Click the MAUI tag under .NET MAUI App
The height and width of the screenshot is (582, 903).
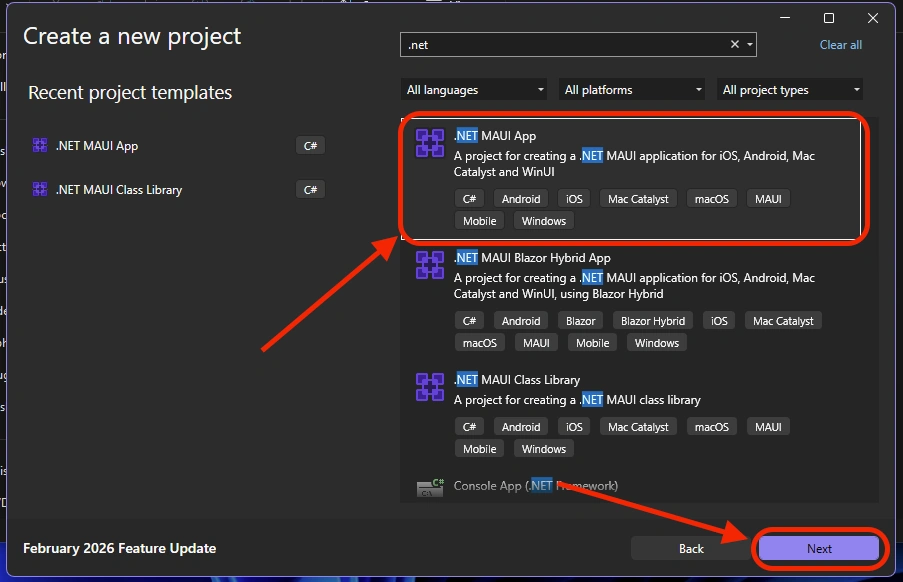point(768,199)
